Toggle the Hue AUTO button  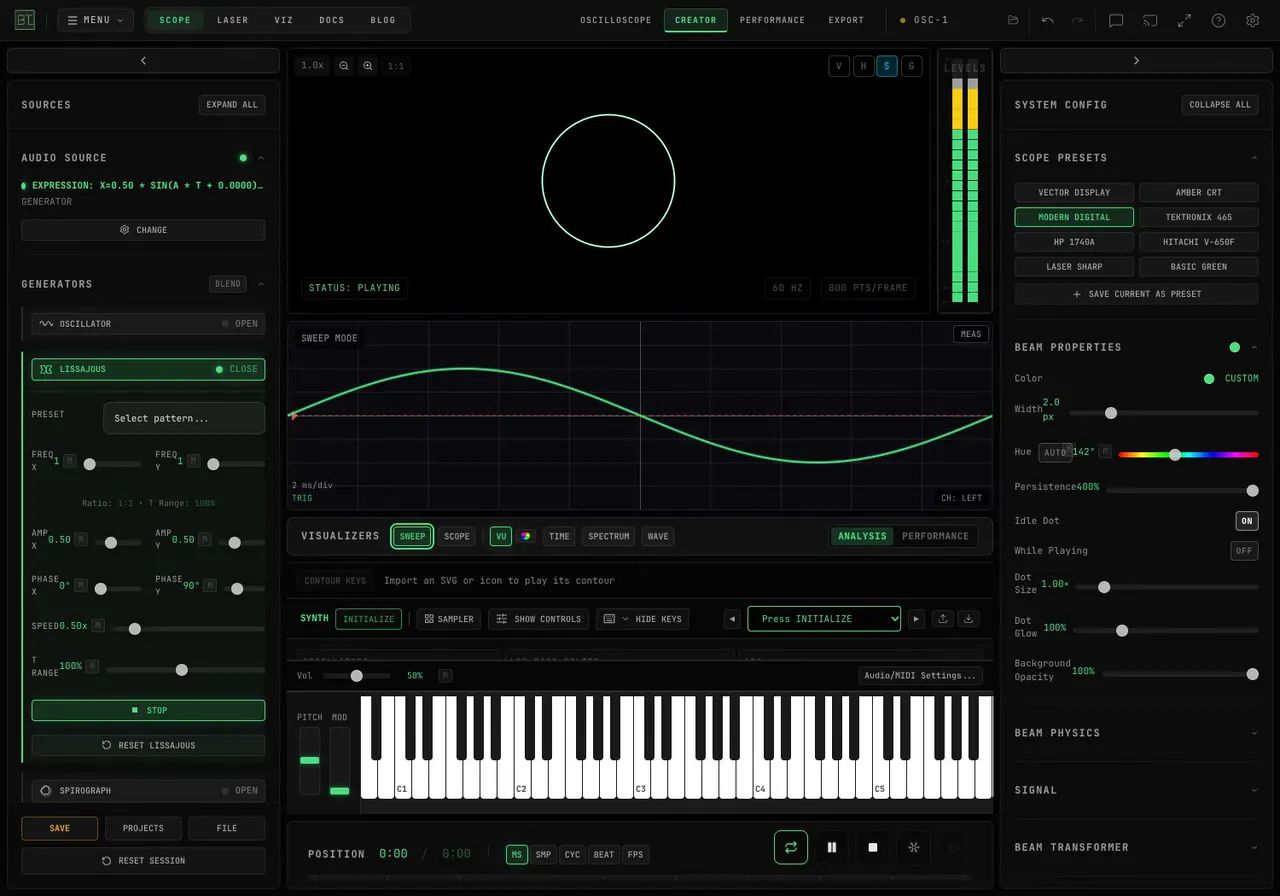(x=1055, y=452)
